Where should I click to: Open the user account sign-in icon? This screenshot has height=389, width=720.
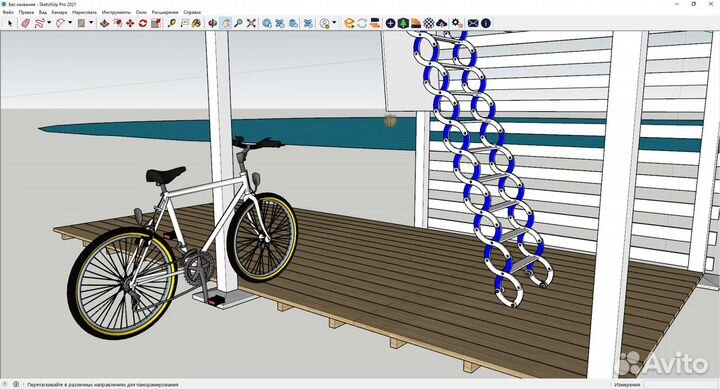click(x=325, y=23)
